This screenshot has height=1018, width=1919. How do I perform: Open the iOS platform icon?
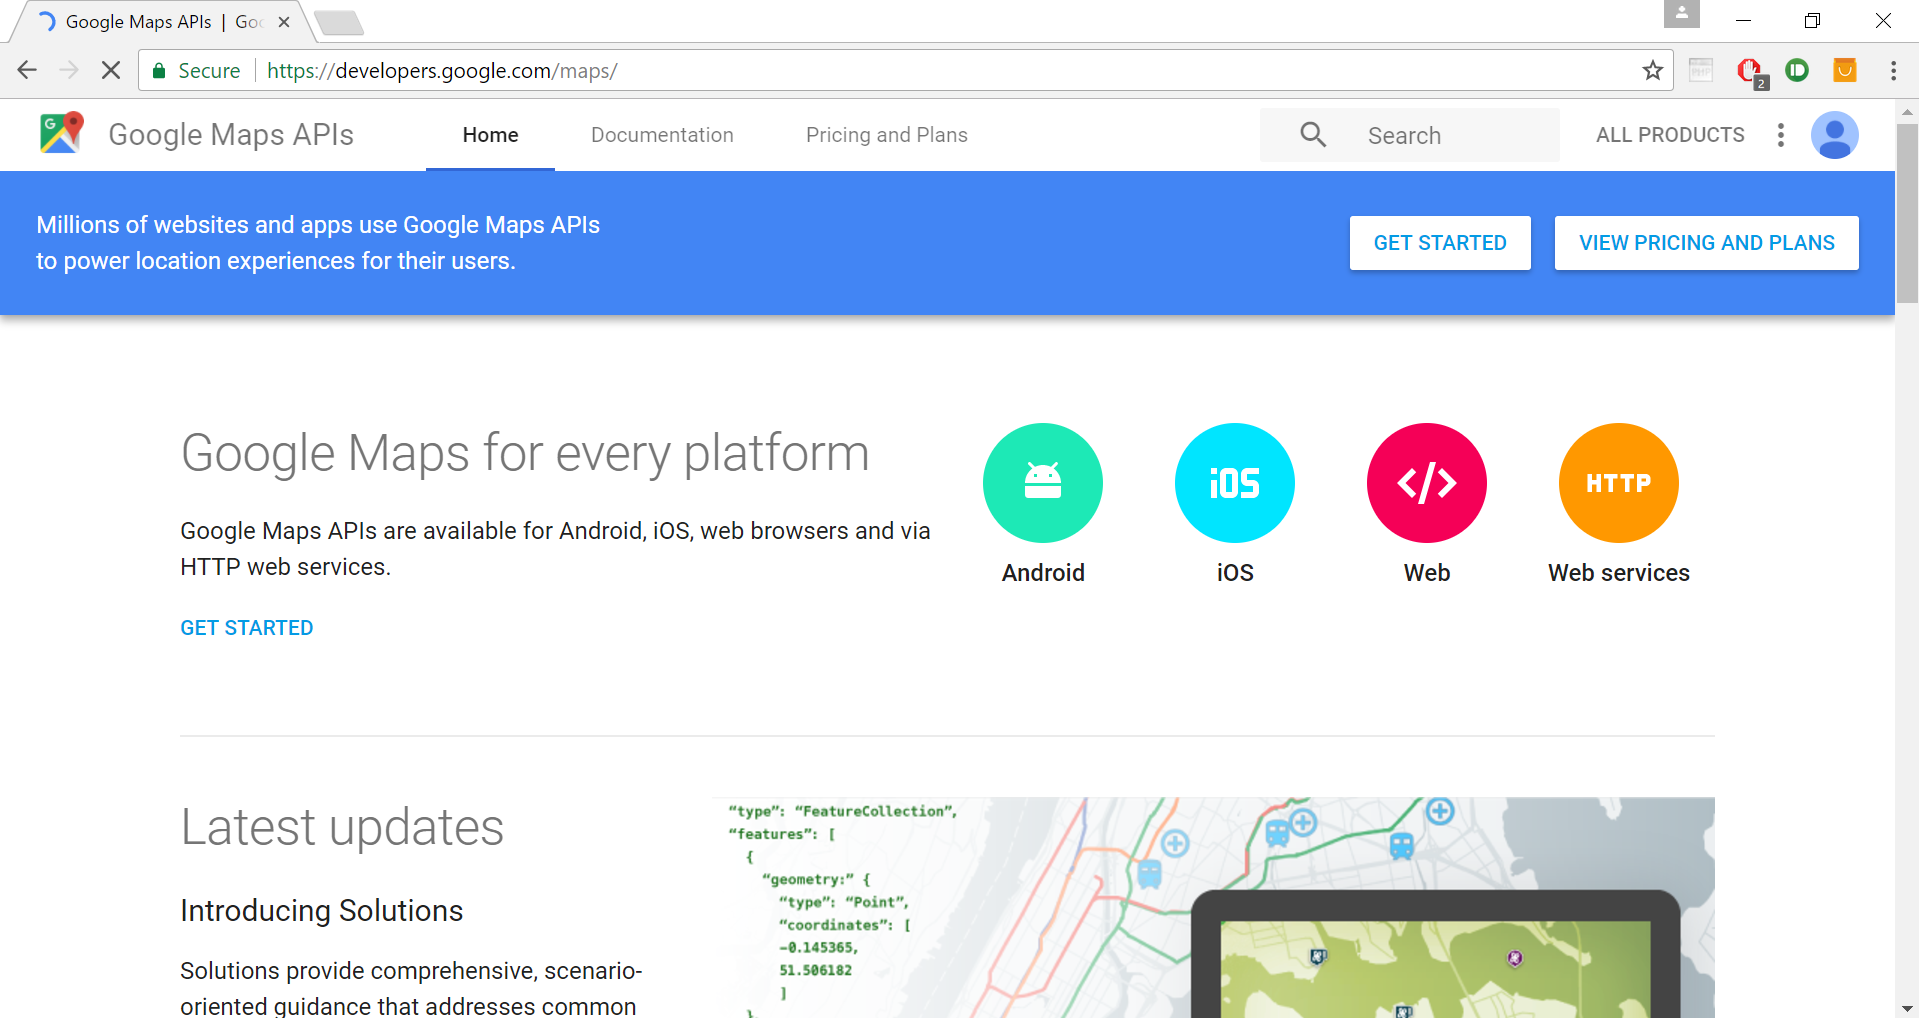1234,482
